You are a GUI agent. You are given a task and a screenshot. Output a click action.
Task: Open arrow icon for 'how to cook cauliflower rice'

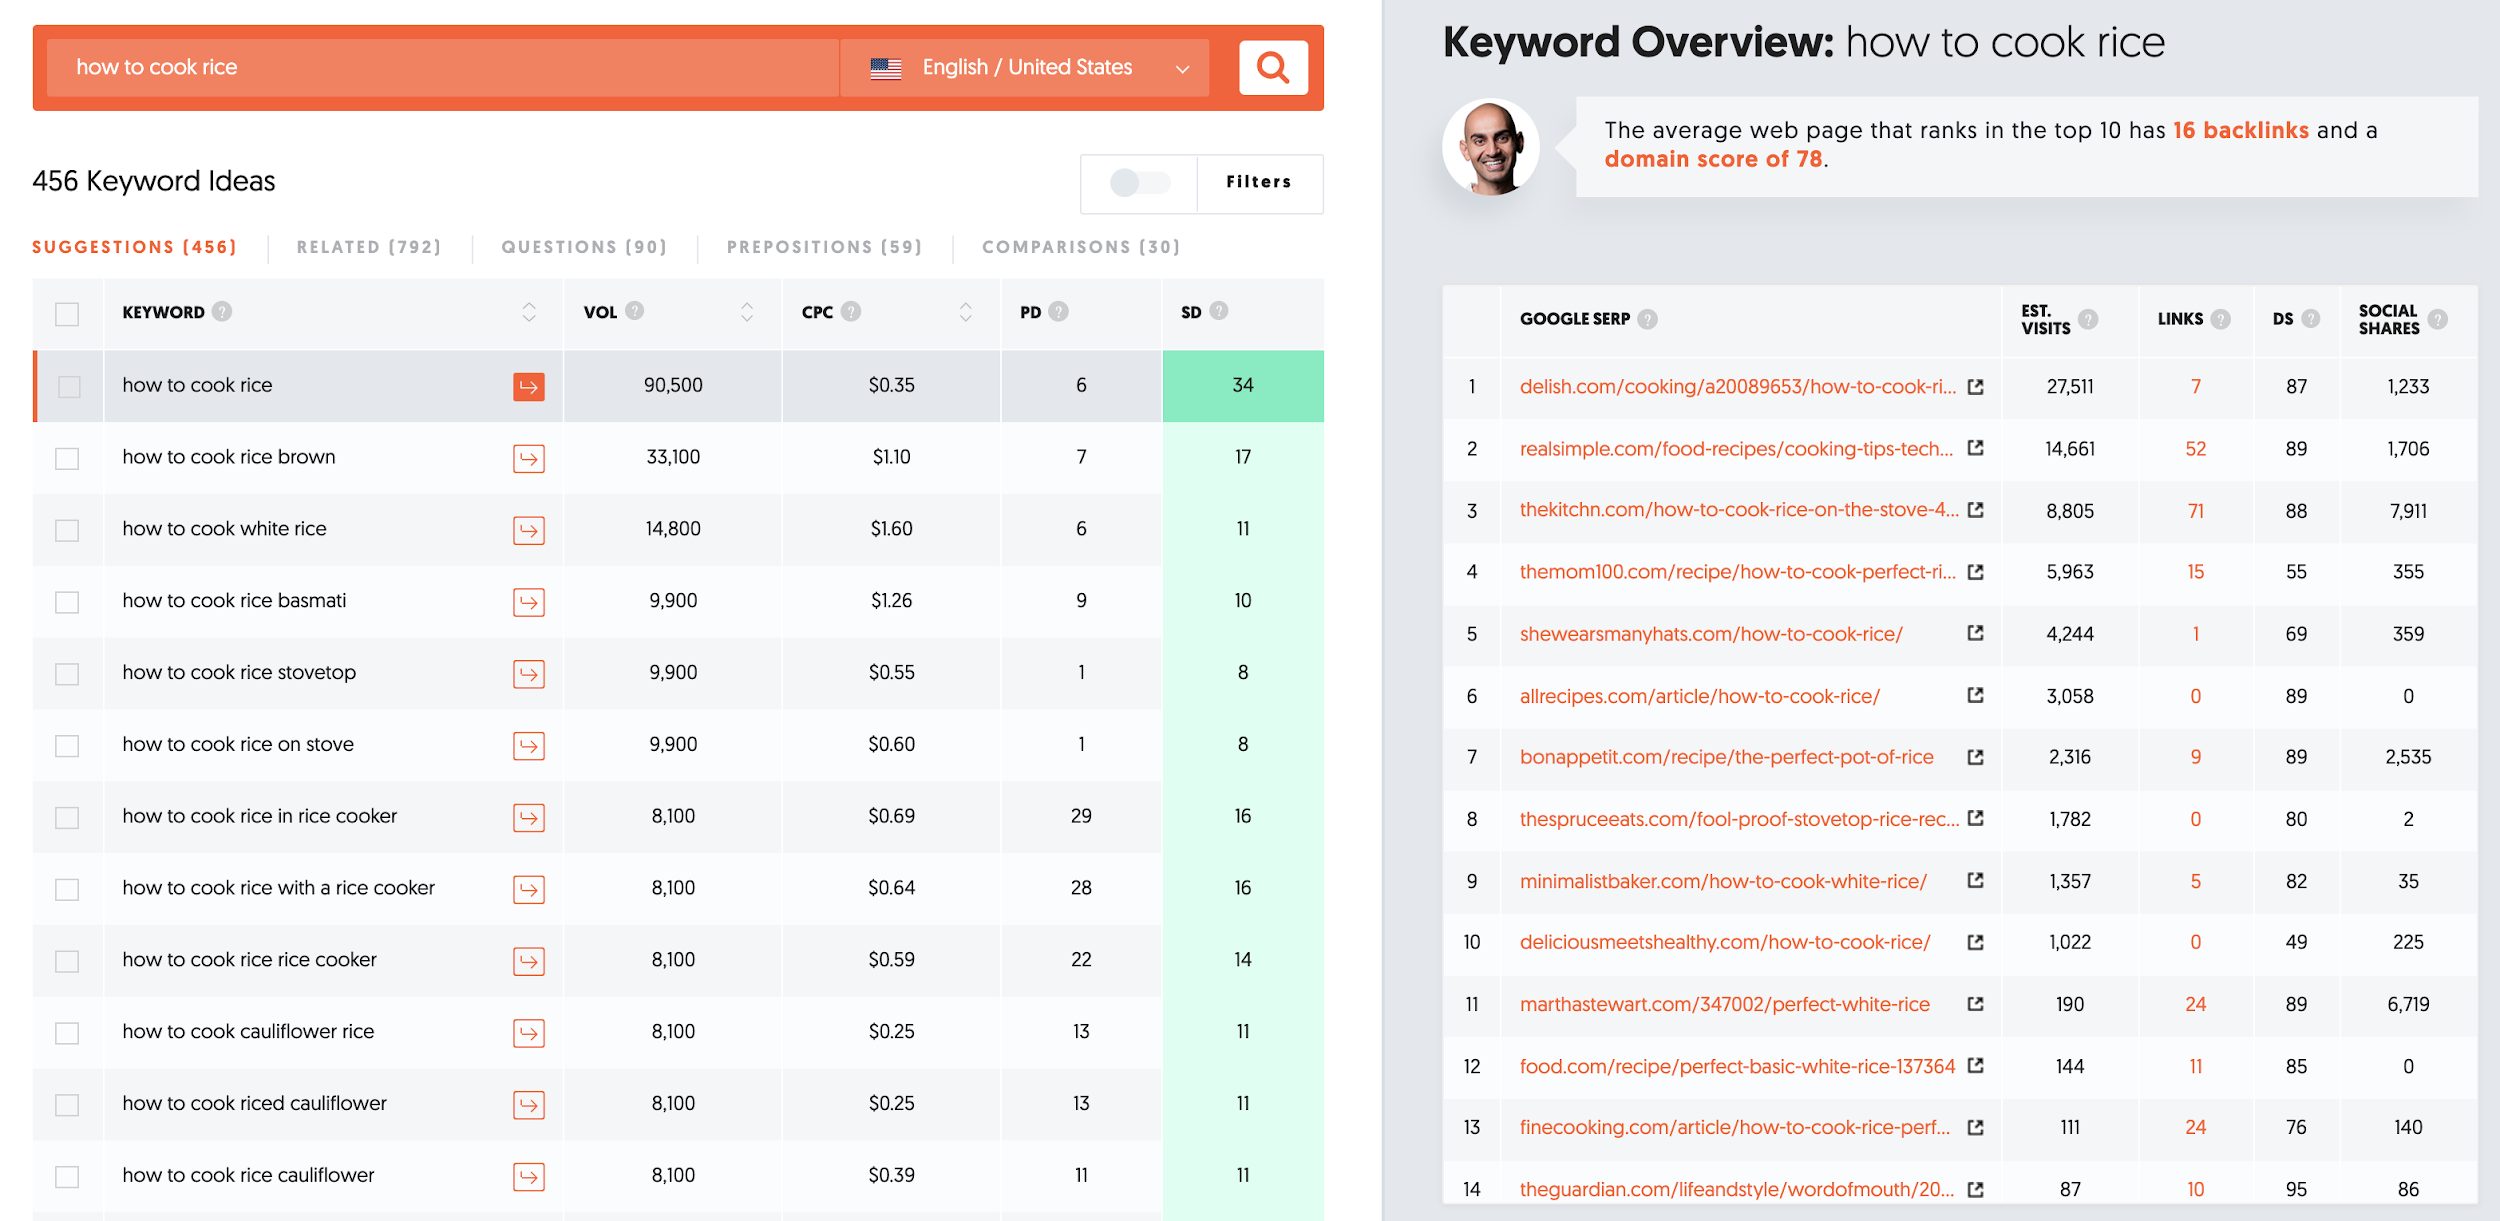(529, 1033)
